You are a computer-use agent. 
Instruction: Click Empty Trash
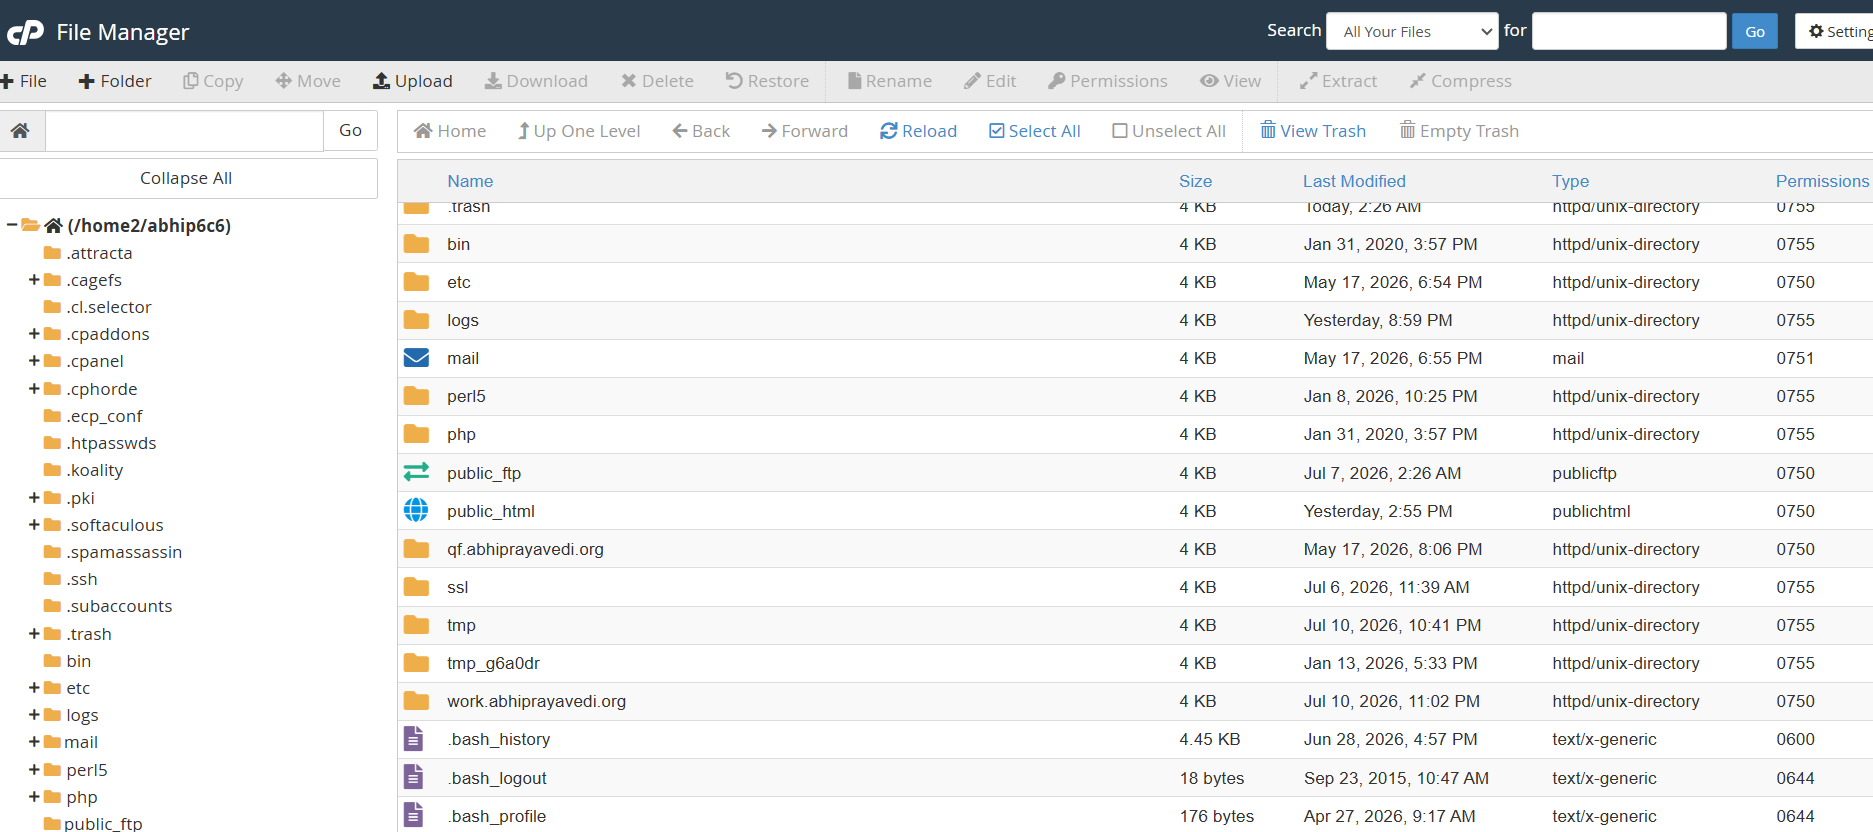coord(1459,131)
